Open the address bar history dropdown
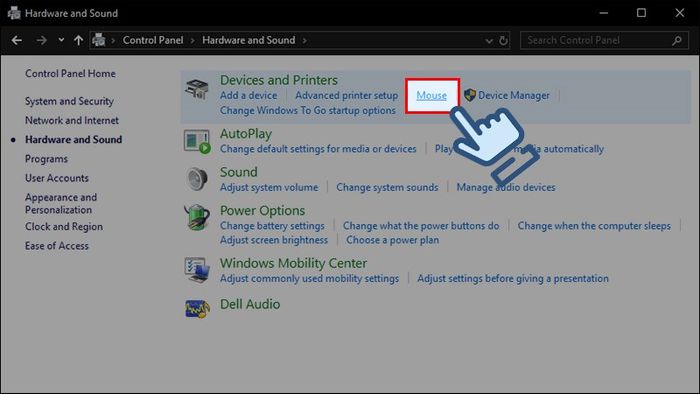Viewport: 700px width, 394px height. coord(489,41)
